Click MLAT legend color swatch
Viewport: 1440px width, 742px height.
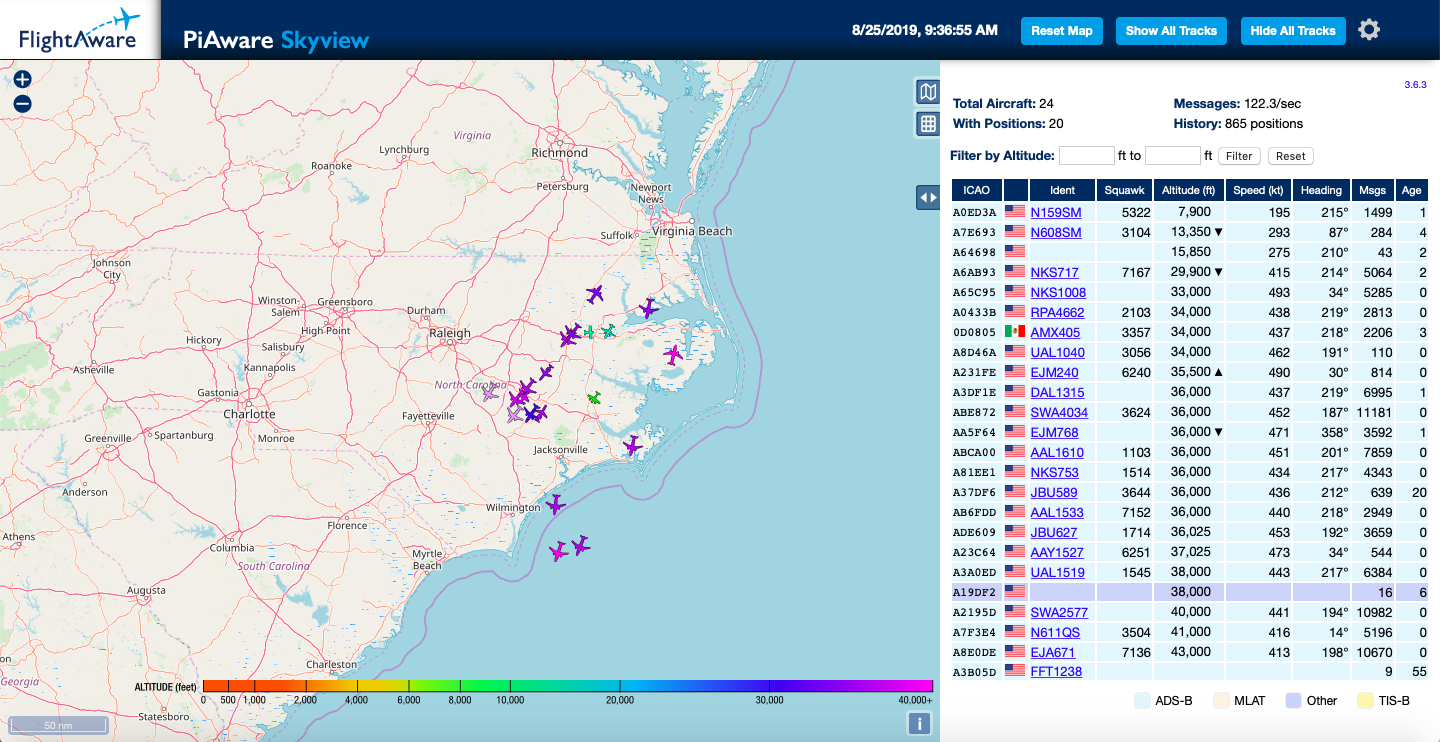pyautogui.click(x=1222, y=700)
